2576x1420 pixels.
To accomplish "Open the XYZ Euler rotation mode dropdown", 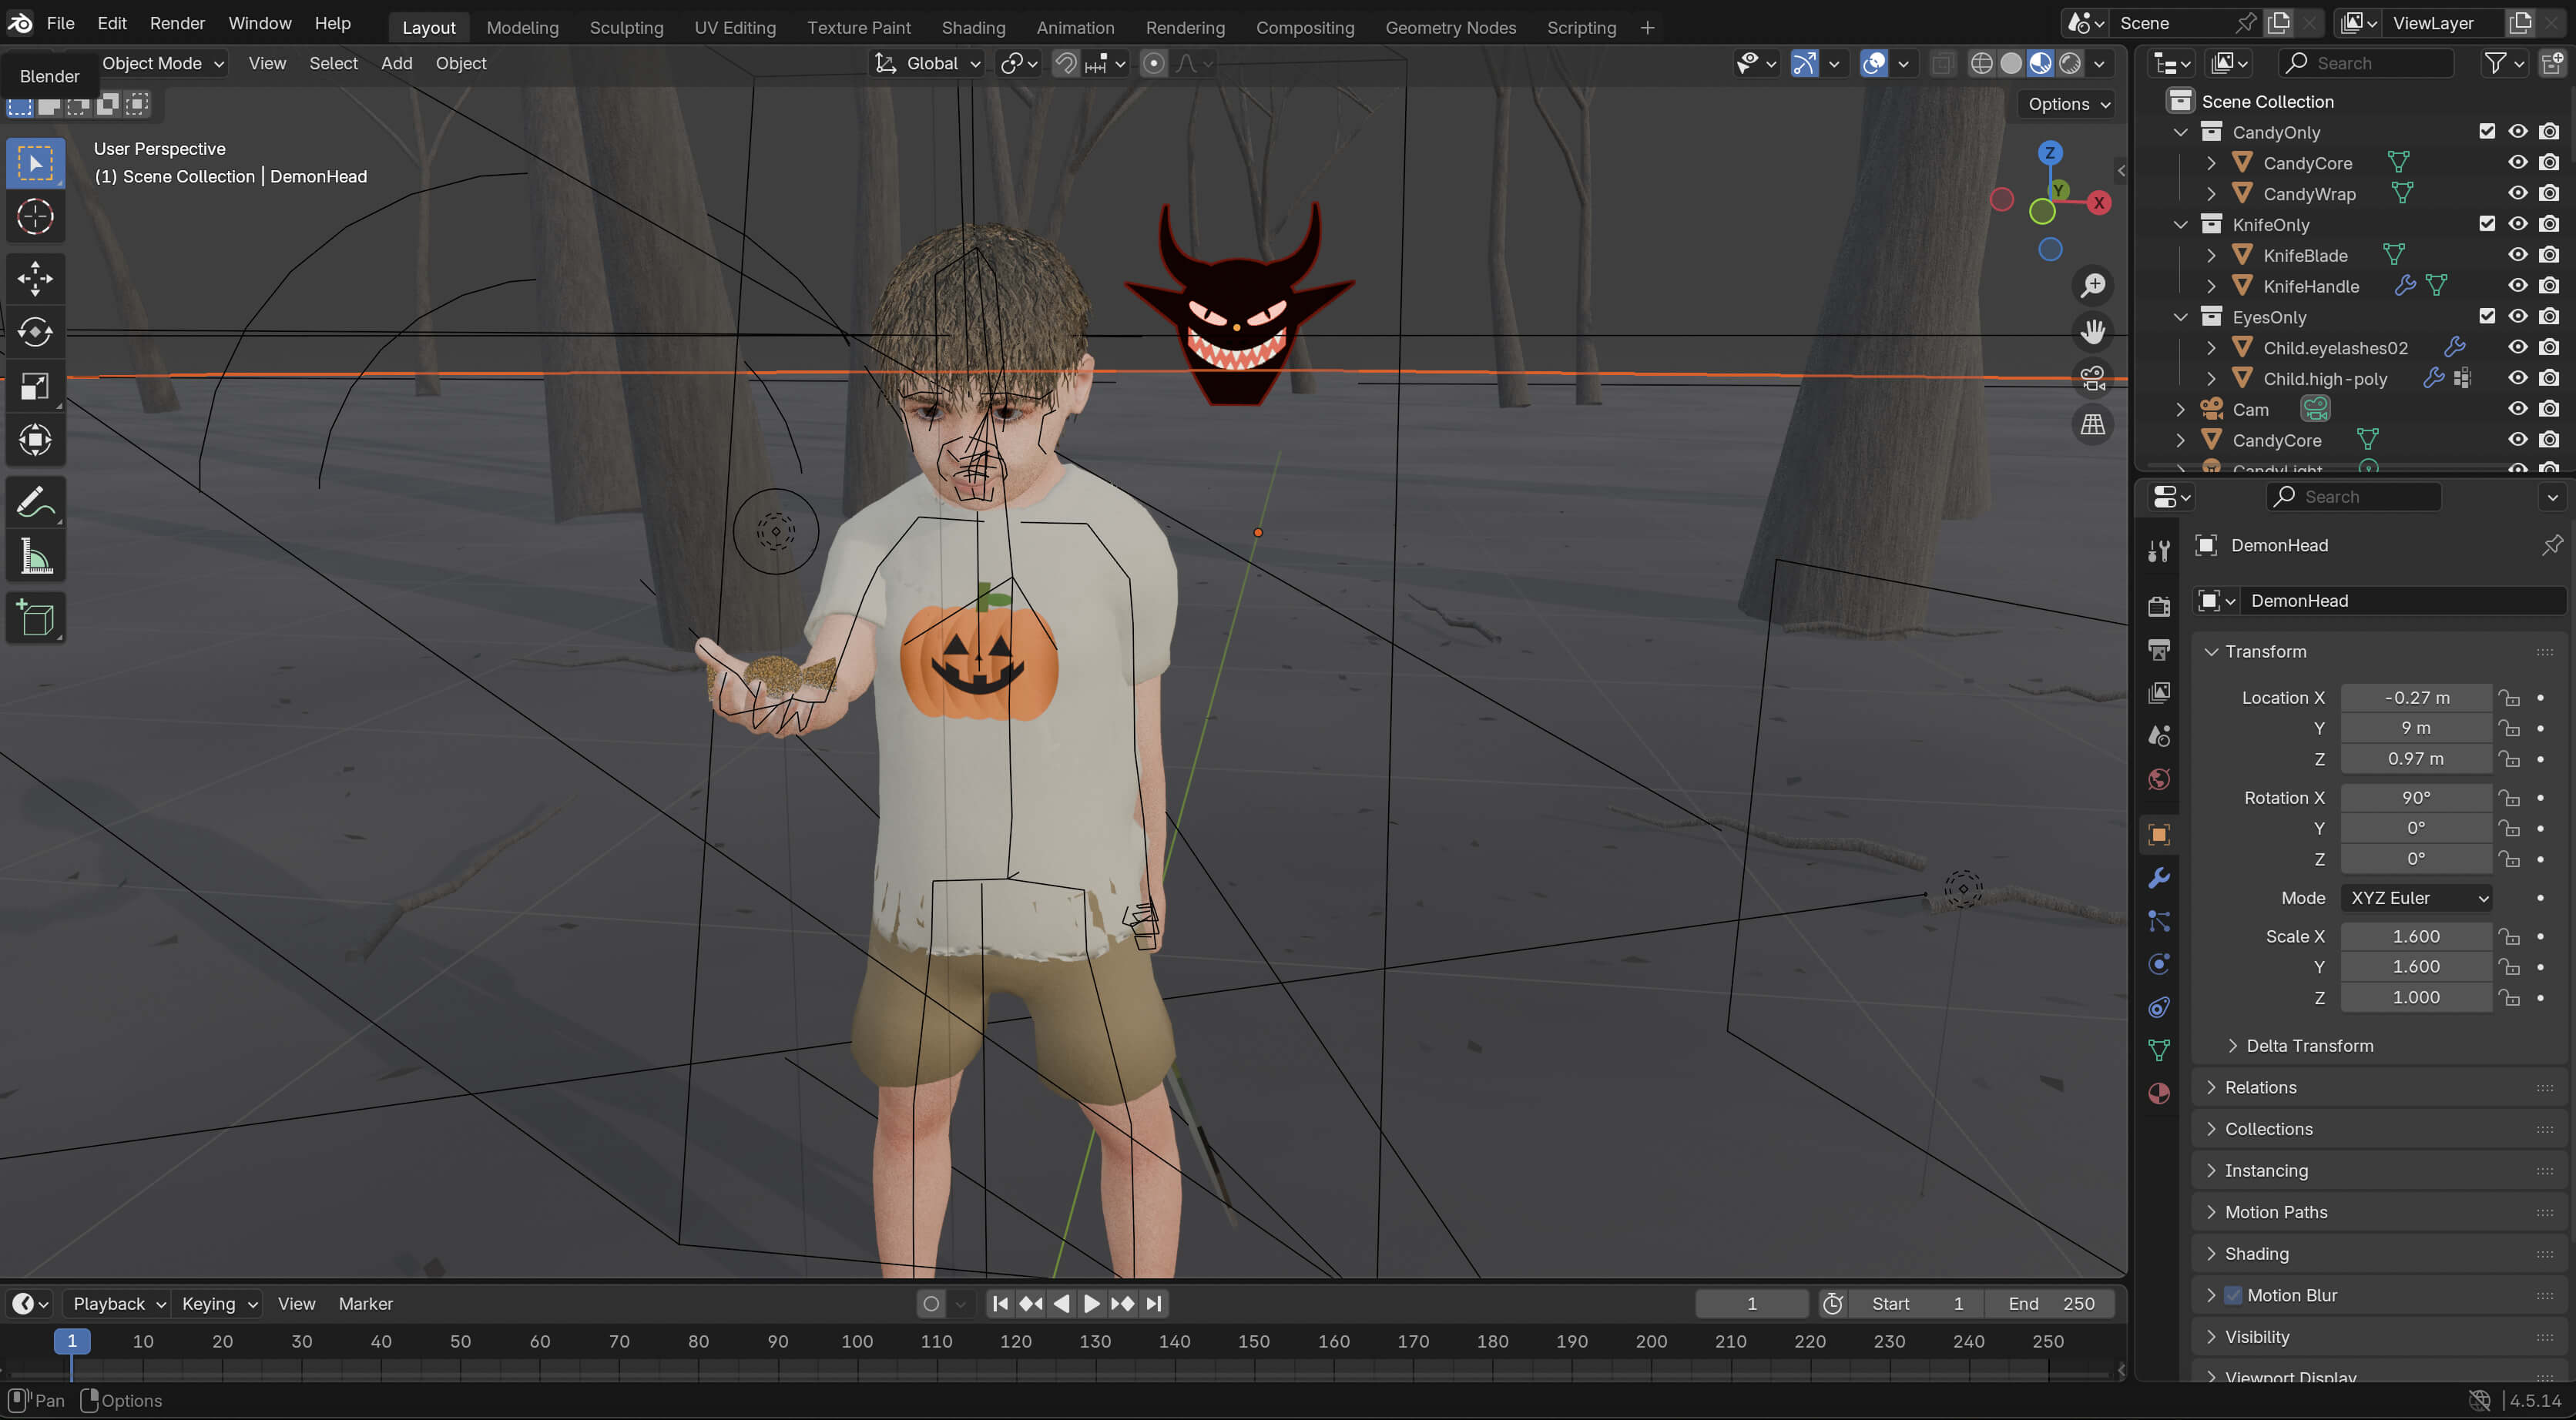I will coord(2415,898).
